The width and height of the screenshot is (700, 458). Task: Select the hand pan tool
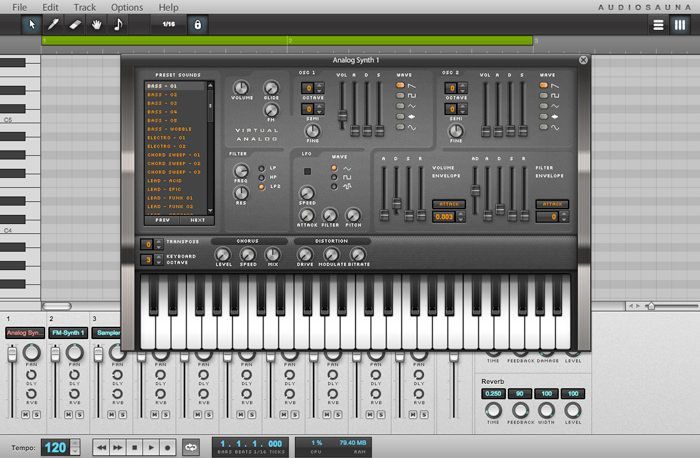tap(96, 24)
